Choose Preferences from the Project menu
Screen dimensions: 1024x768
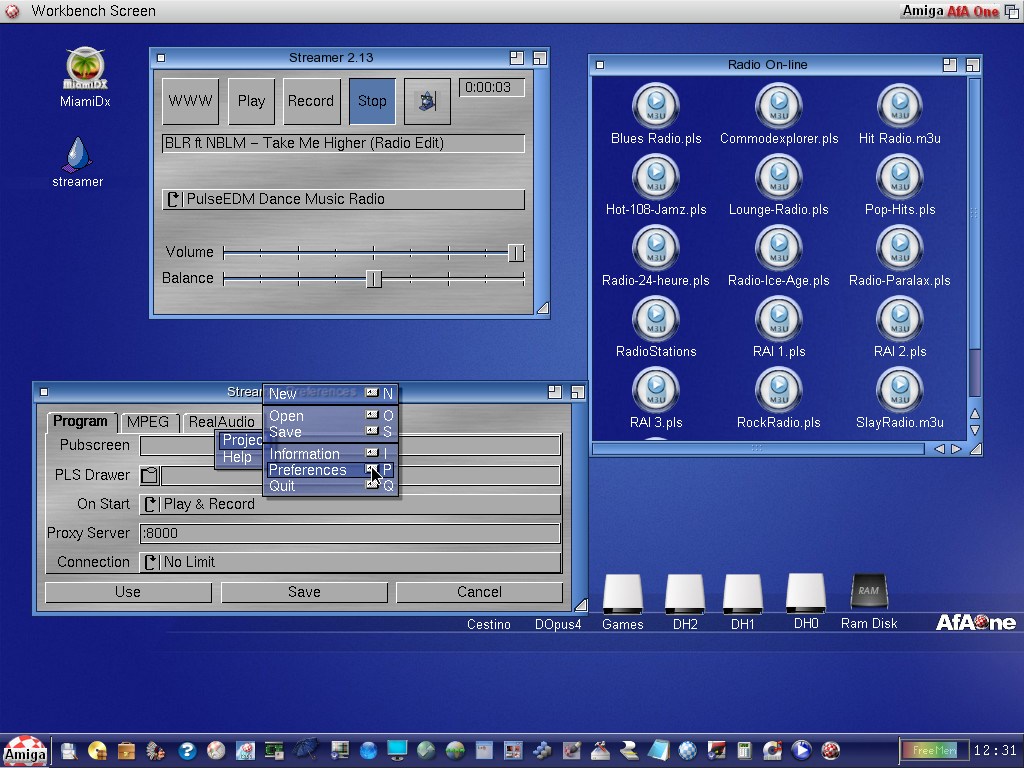(308, 470)
